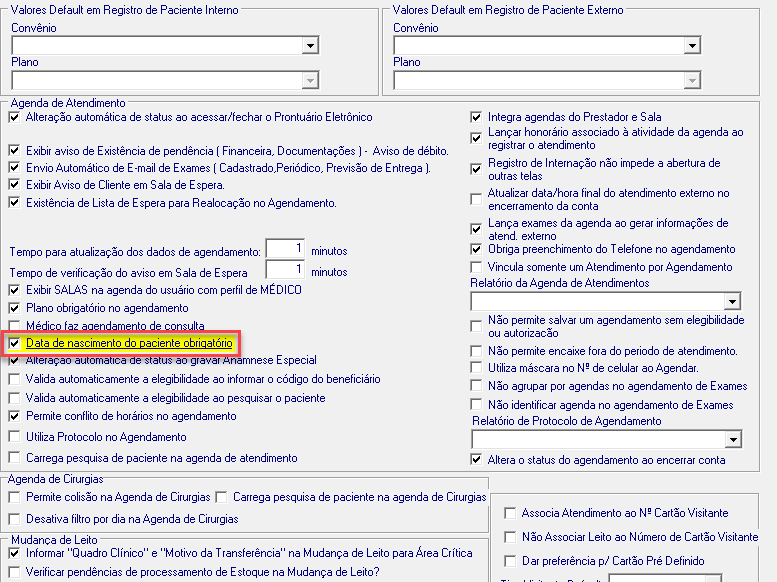Open Convênio dropdown for Paciente Externo
The image size is (777, 582).
click(692, 46)
